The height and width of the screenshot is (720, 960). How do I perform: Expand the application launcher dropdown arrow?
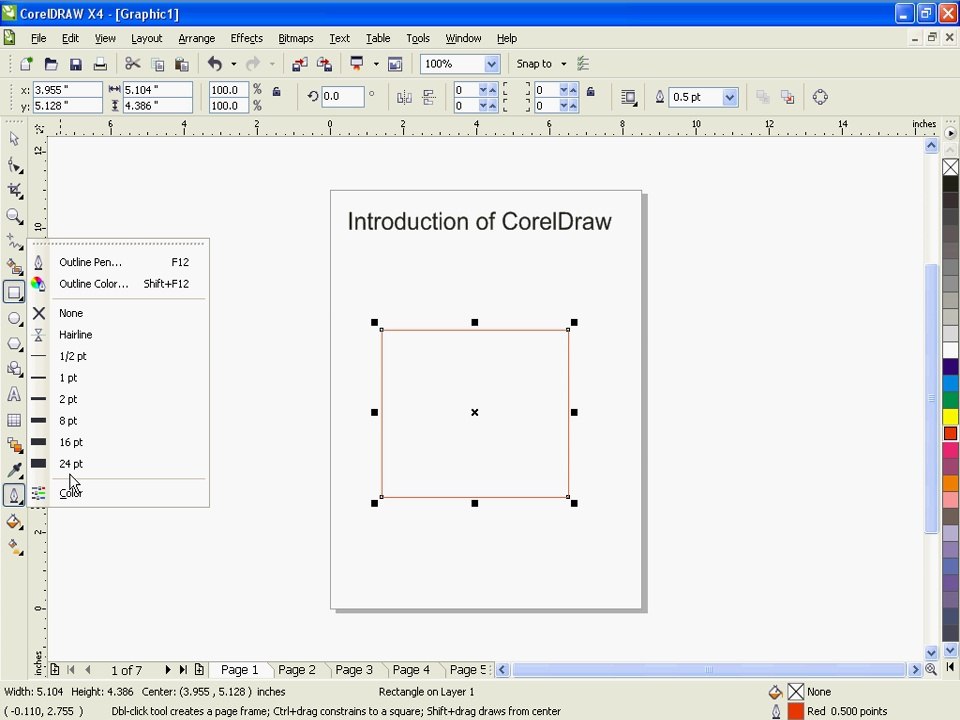(376, 64)
